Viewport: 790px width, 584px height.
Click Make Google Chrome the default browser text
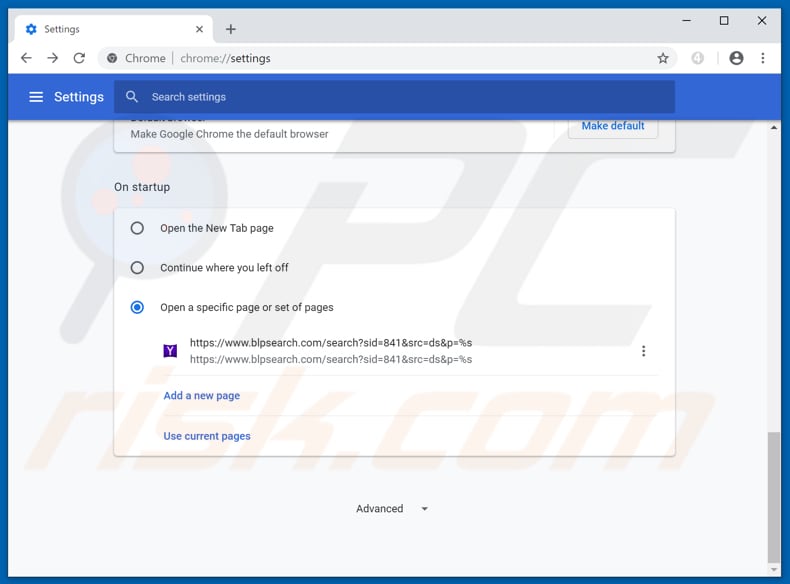pyautogui.click(x=229, y=134)
